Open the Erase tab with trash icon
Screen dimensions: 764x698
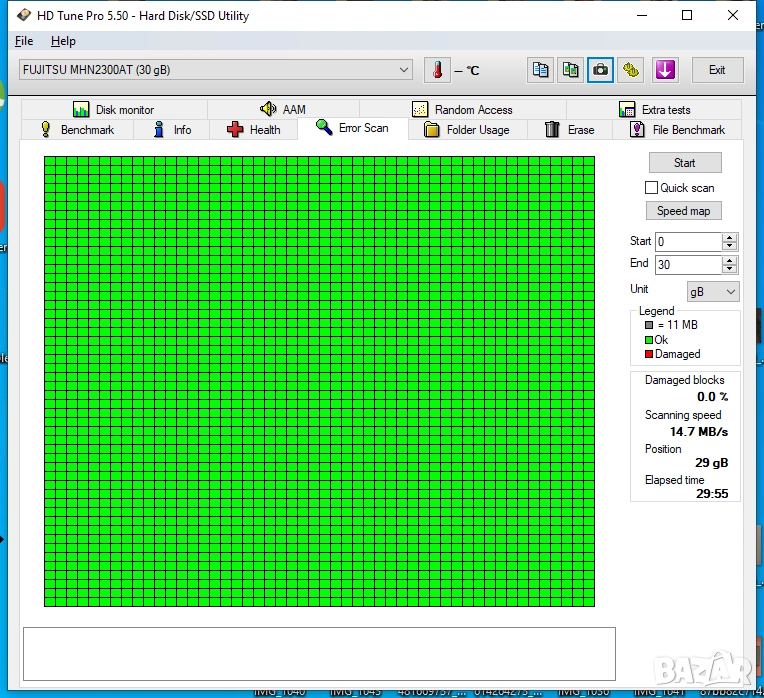569,130
